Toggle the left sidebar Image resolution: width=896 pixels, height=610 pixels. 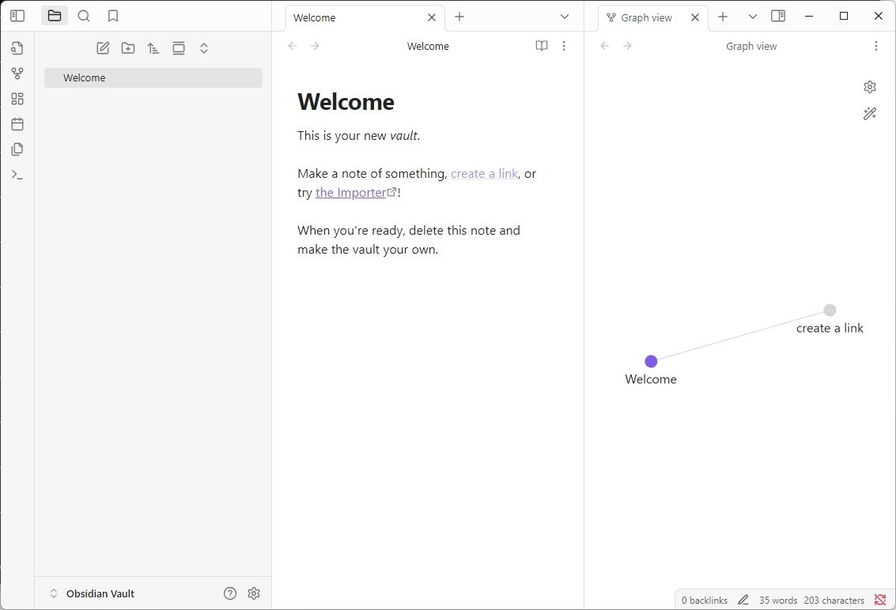pos(17,16)
